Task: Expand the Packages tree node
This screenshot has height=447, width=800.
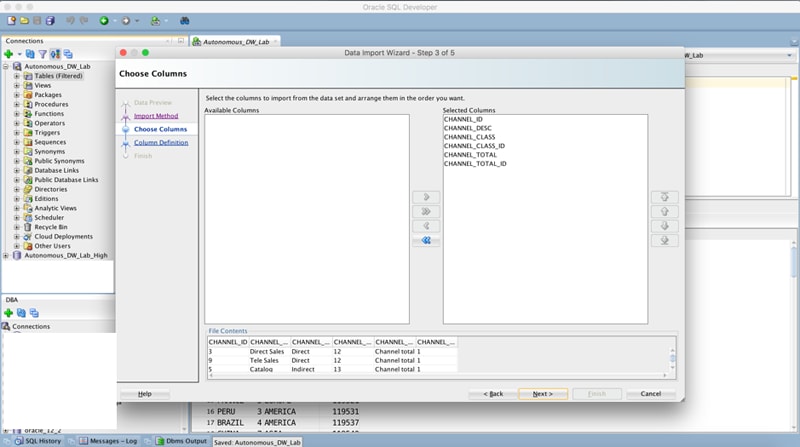Action: click(16, 94)
